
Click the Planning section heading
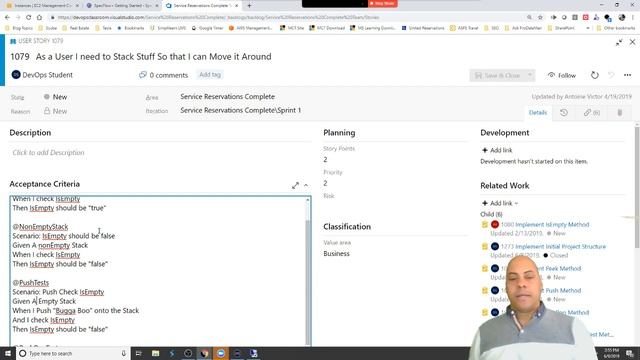coord(339,133)
